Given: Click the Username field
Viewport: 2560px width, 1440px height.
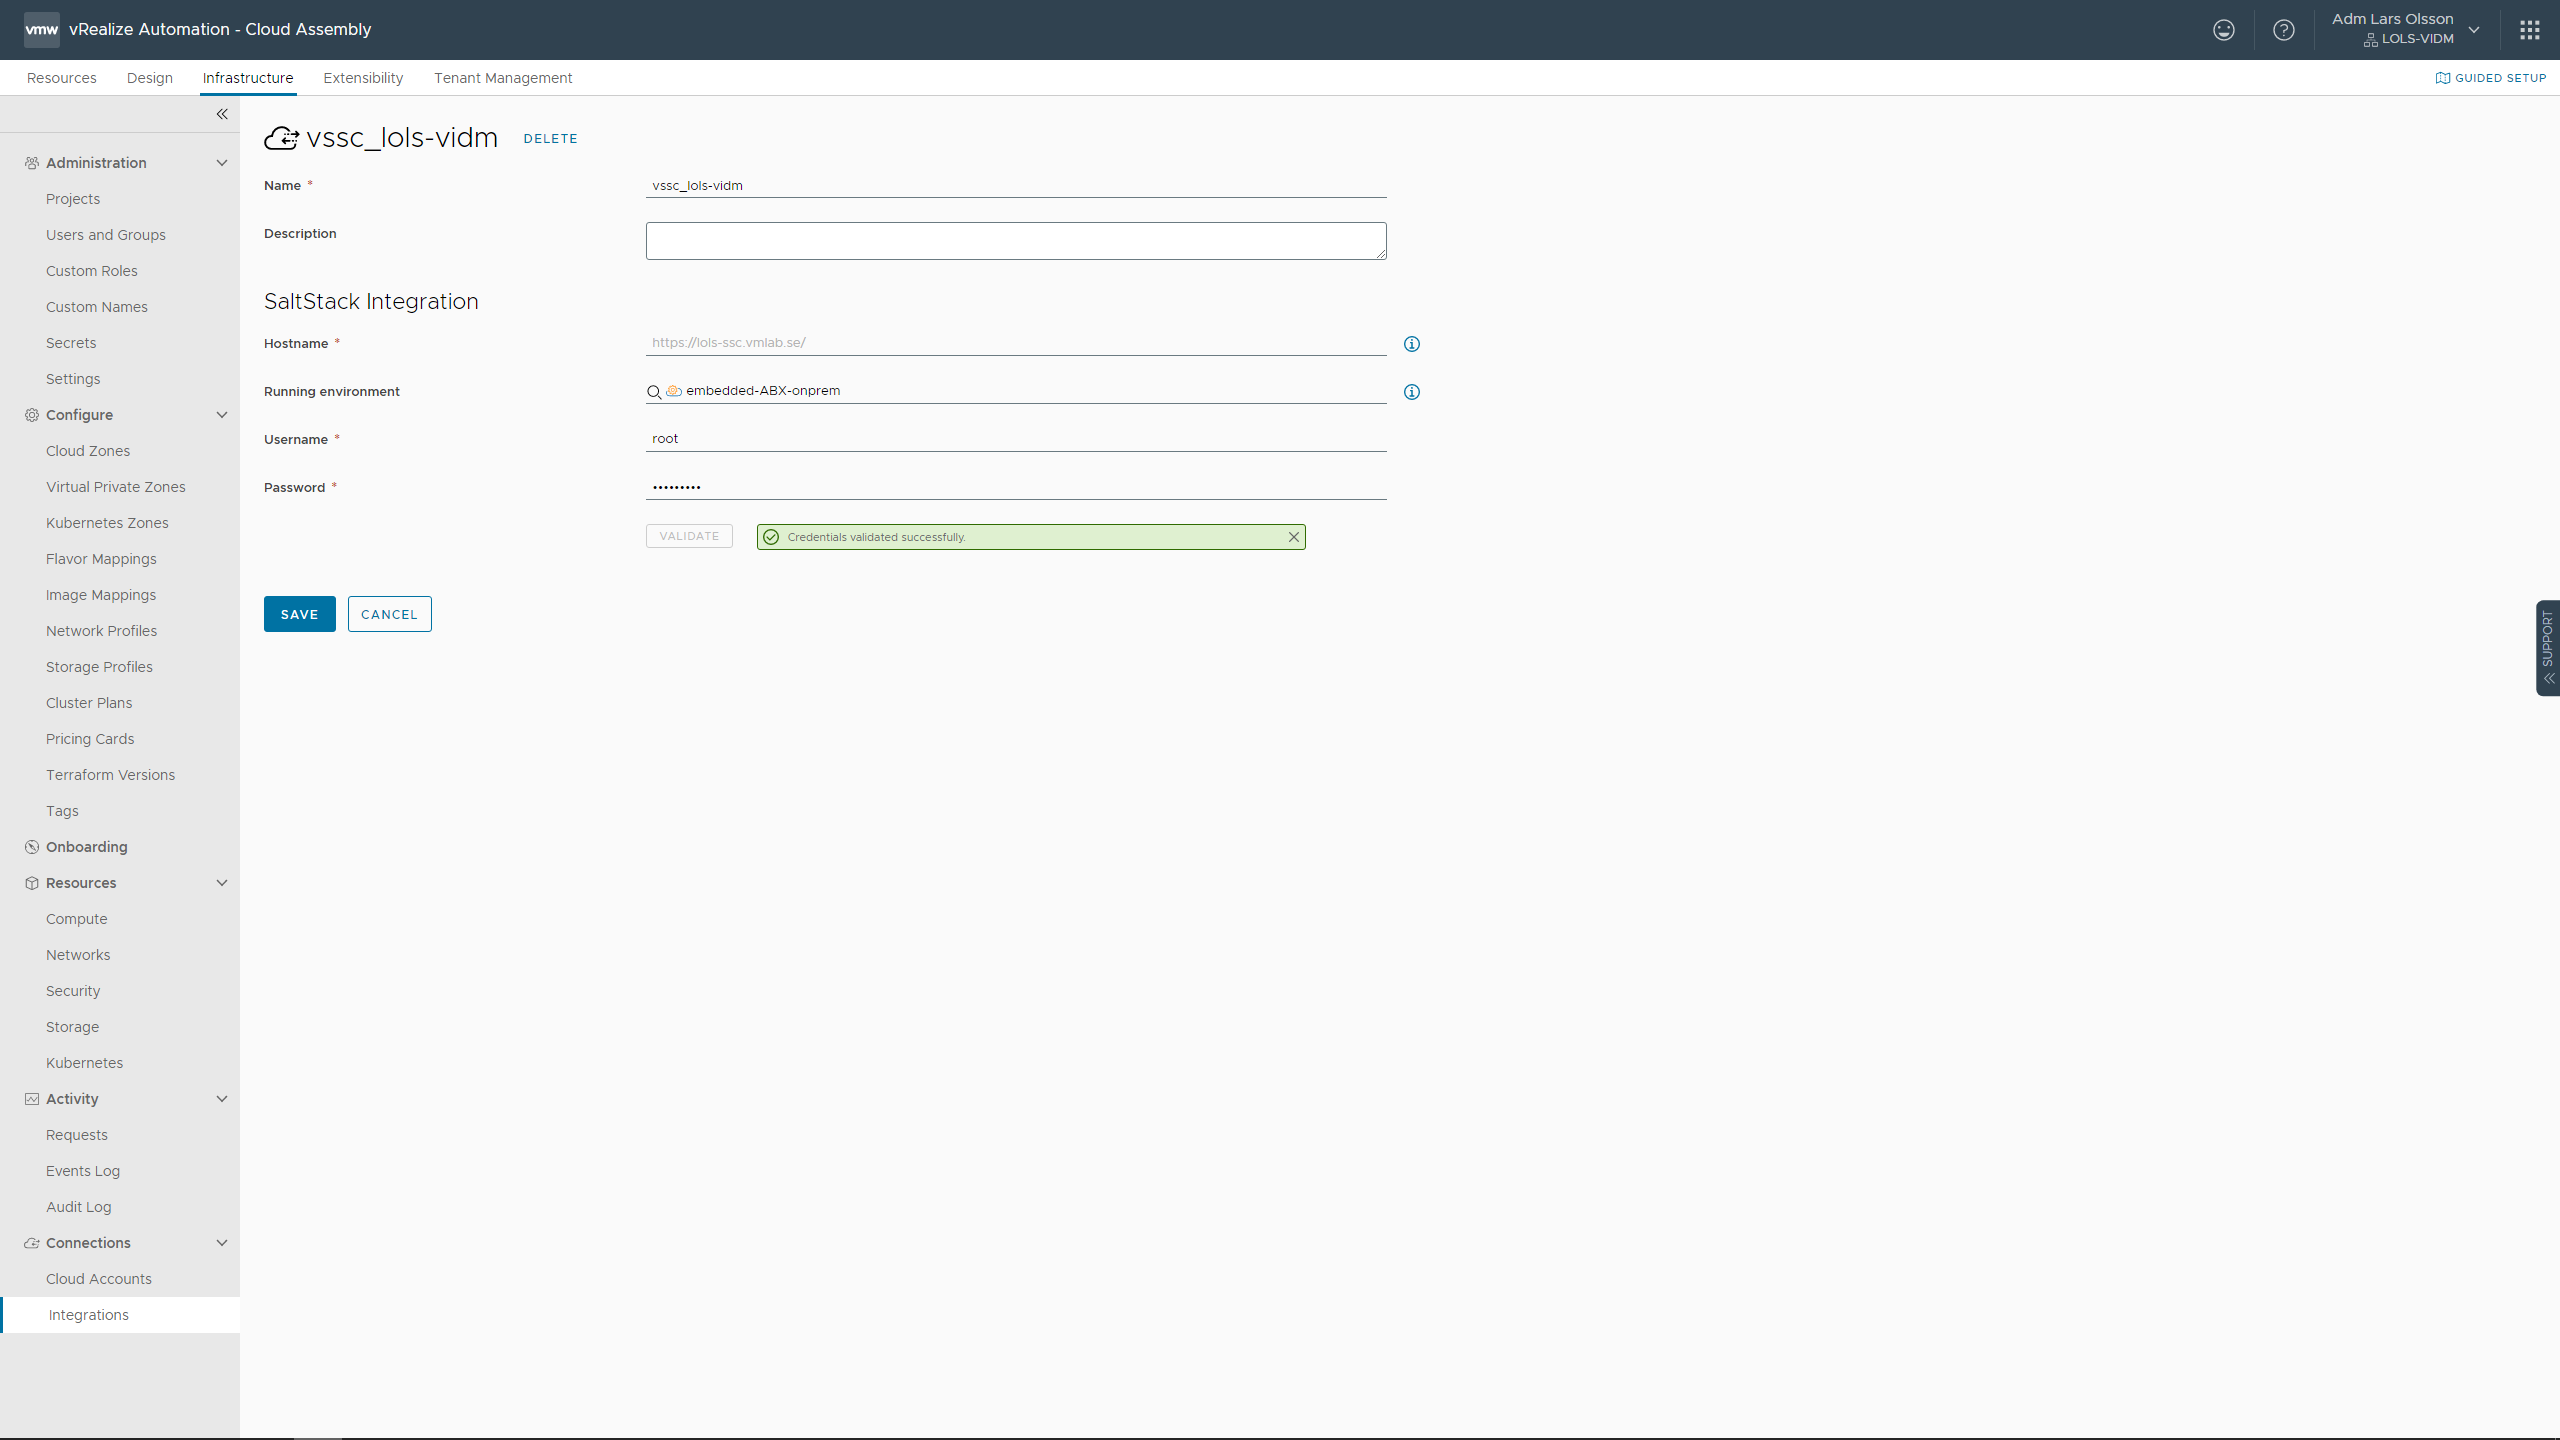Looking at the screenshot, I should (1016, 439).
